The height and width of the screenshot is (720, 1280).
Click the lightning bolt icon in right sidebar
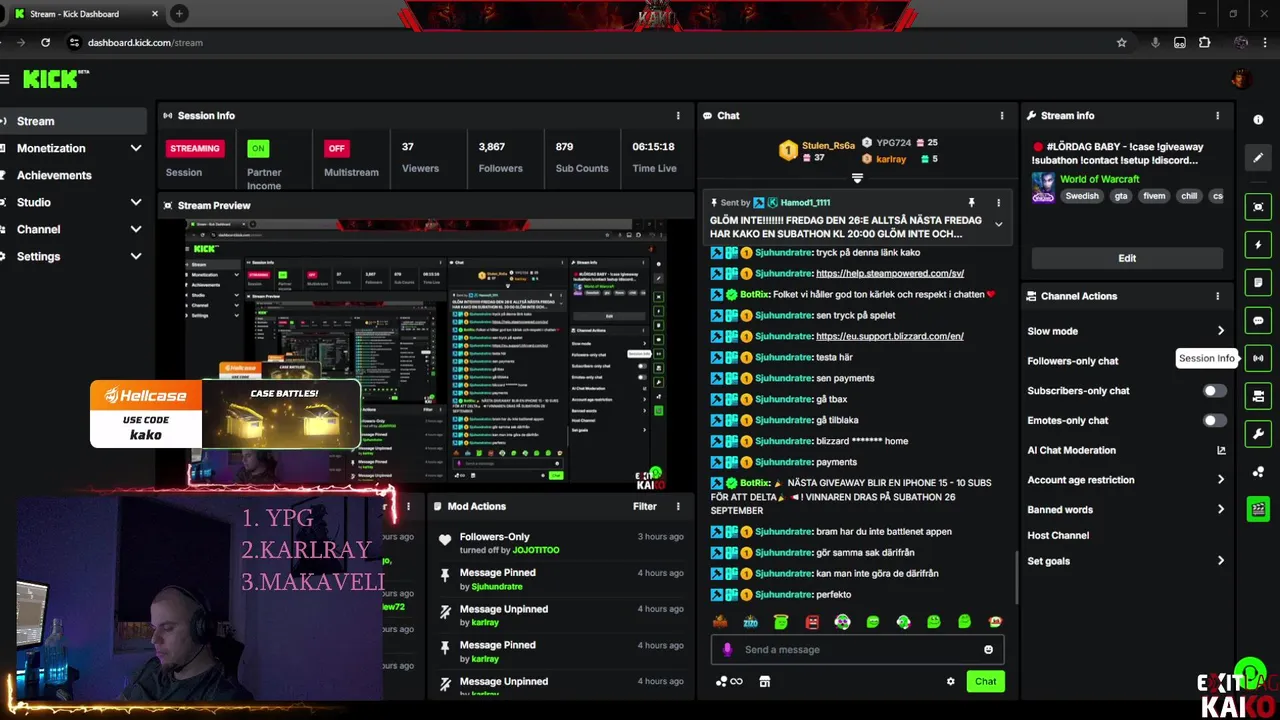[x=1258, y=245]
